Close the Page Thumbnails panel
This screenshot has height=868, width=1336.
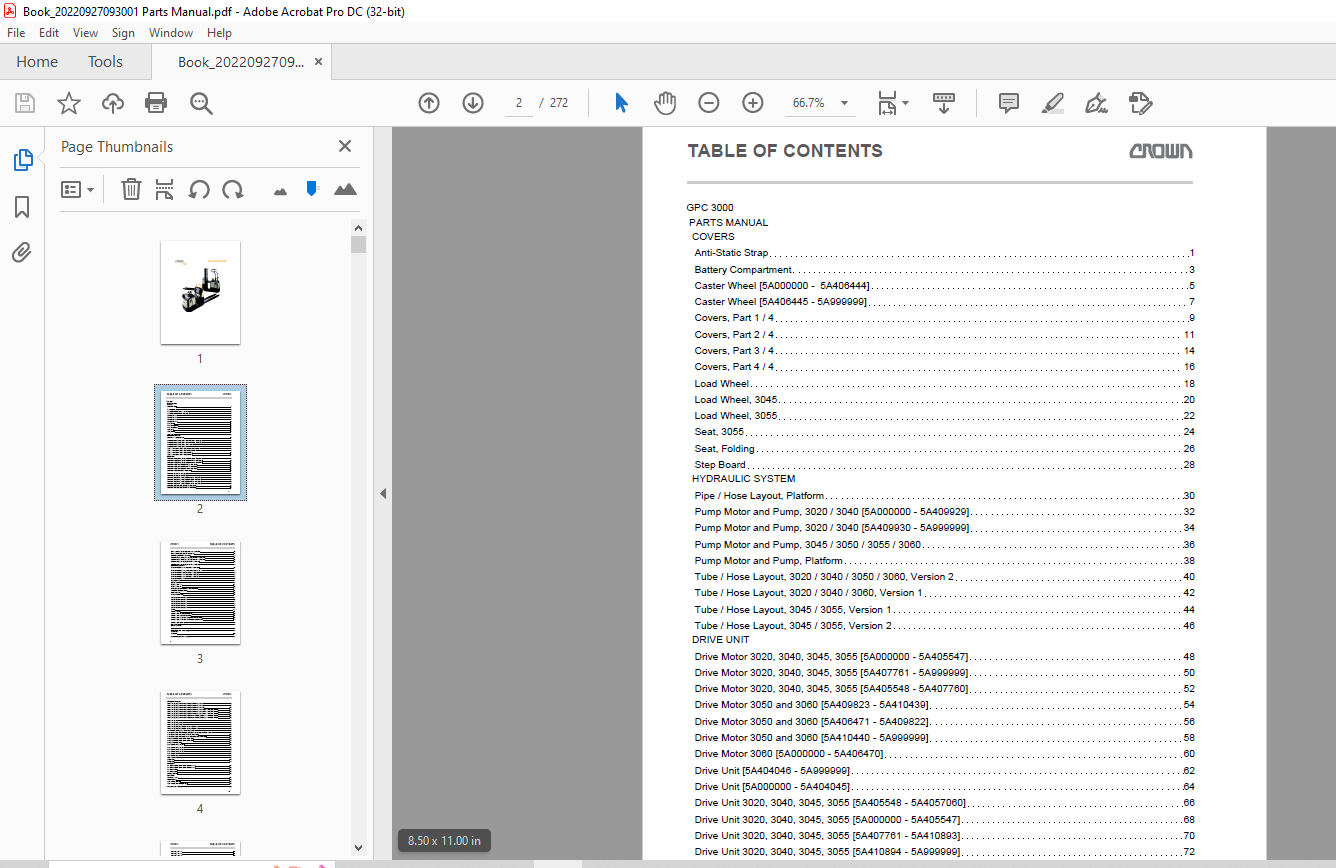(345, 146)
